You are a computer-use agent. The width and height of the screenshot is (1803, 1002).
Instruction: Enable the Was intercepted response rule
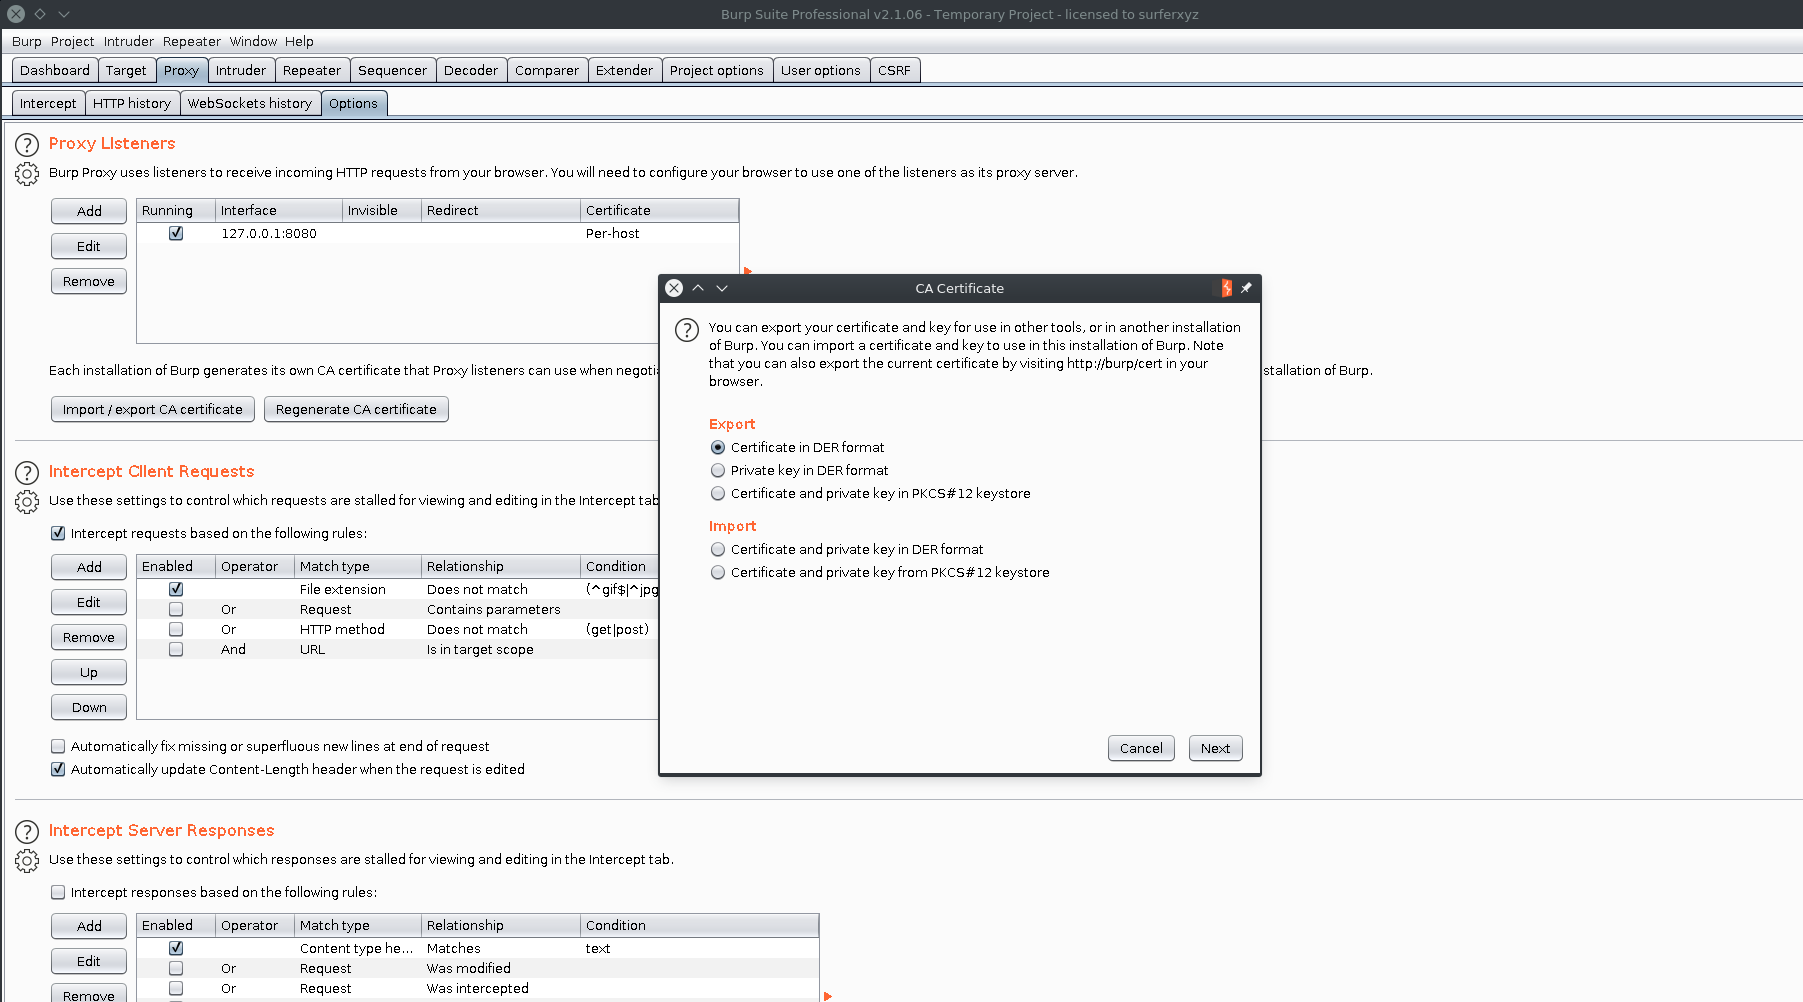click(176, 988)
